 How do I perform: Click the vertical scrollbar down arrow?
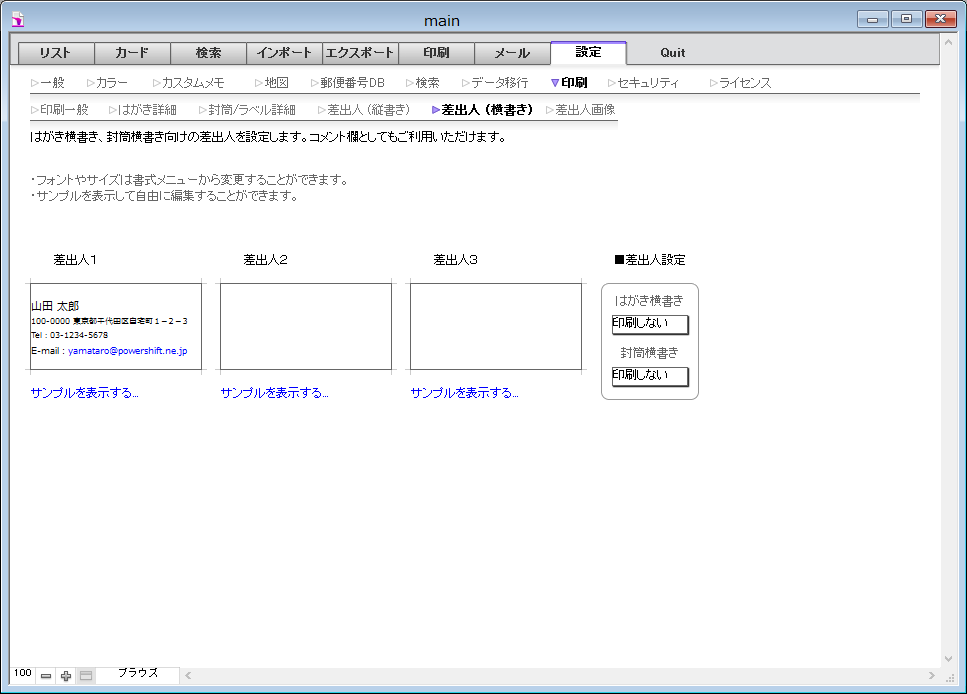(948, 659)
